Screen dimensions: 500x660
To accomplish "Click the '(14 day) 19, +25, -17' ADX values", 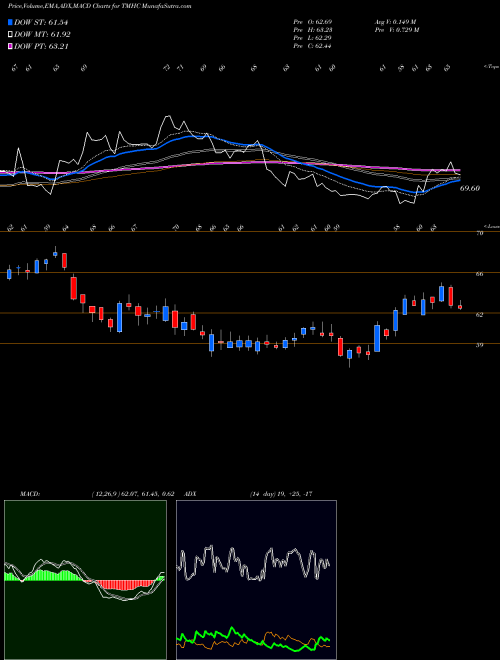I will point(281,494).
